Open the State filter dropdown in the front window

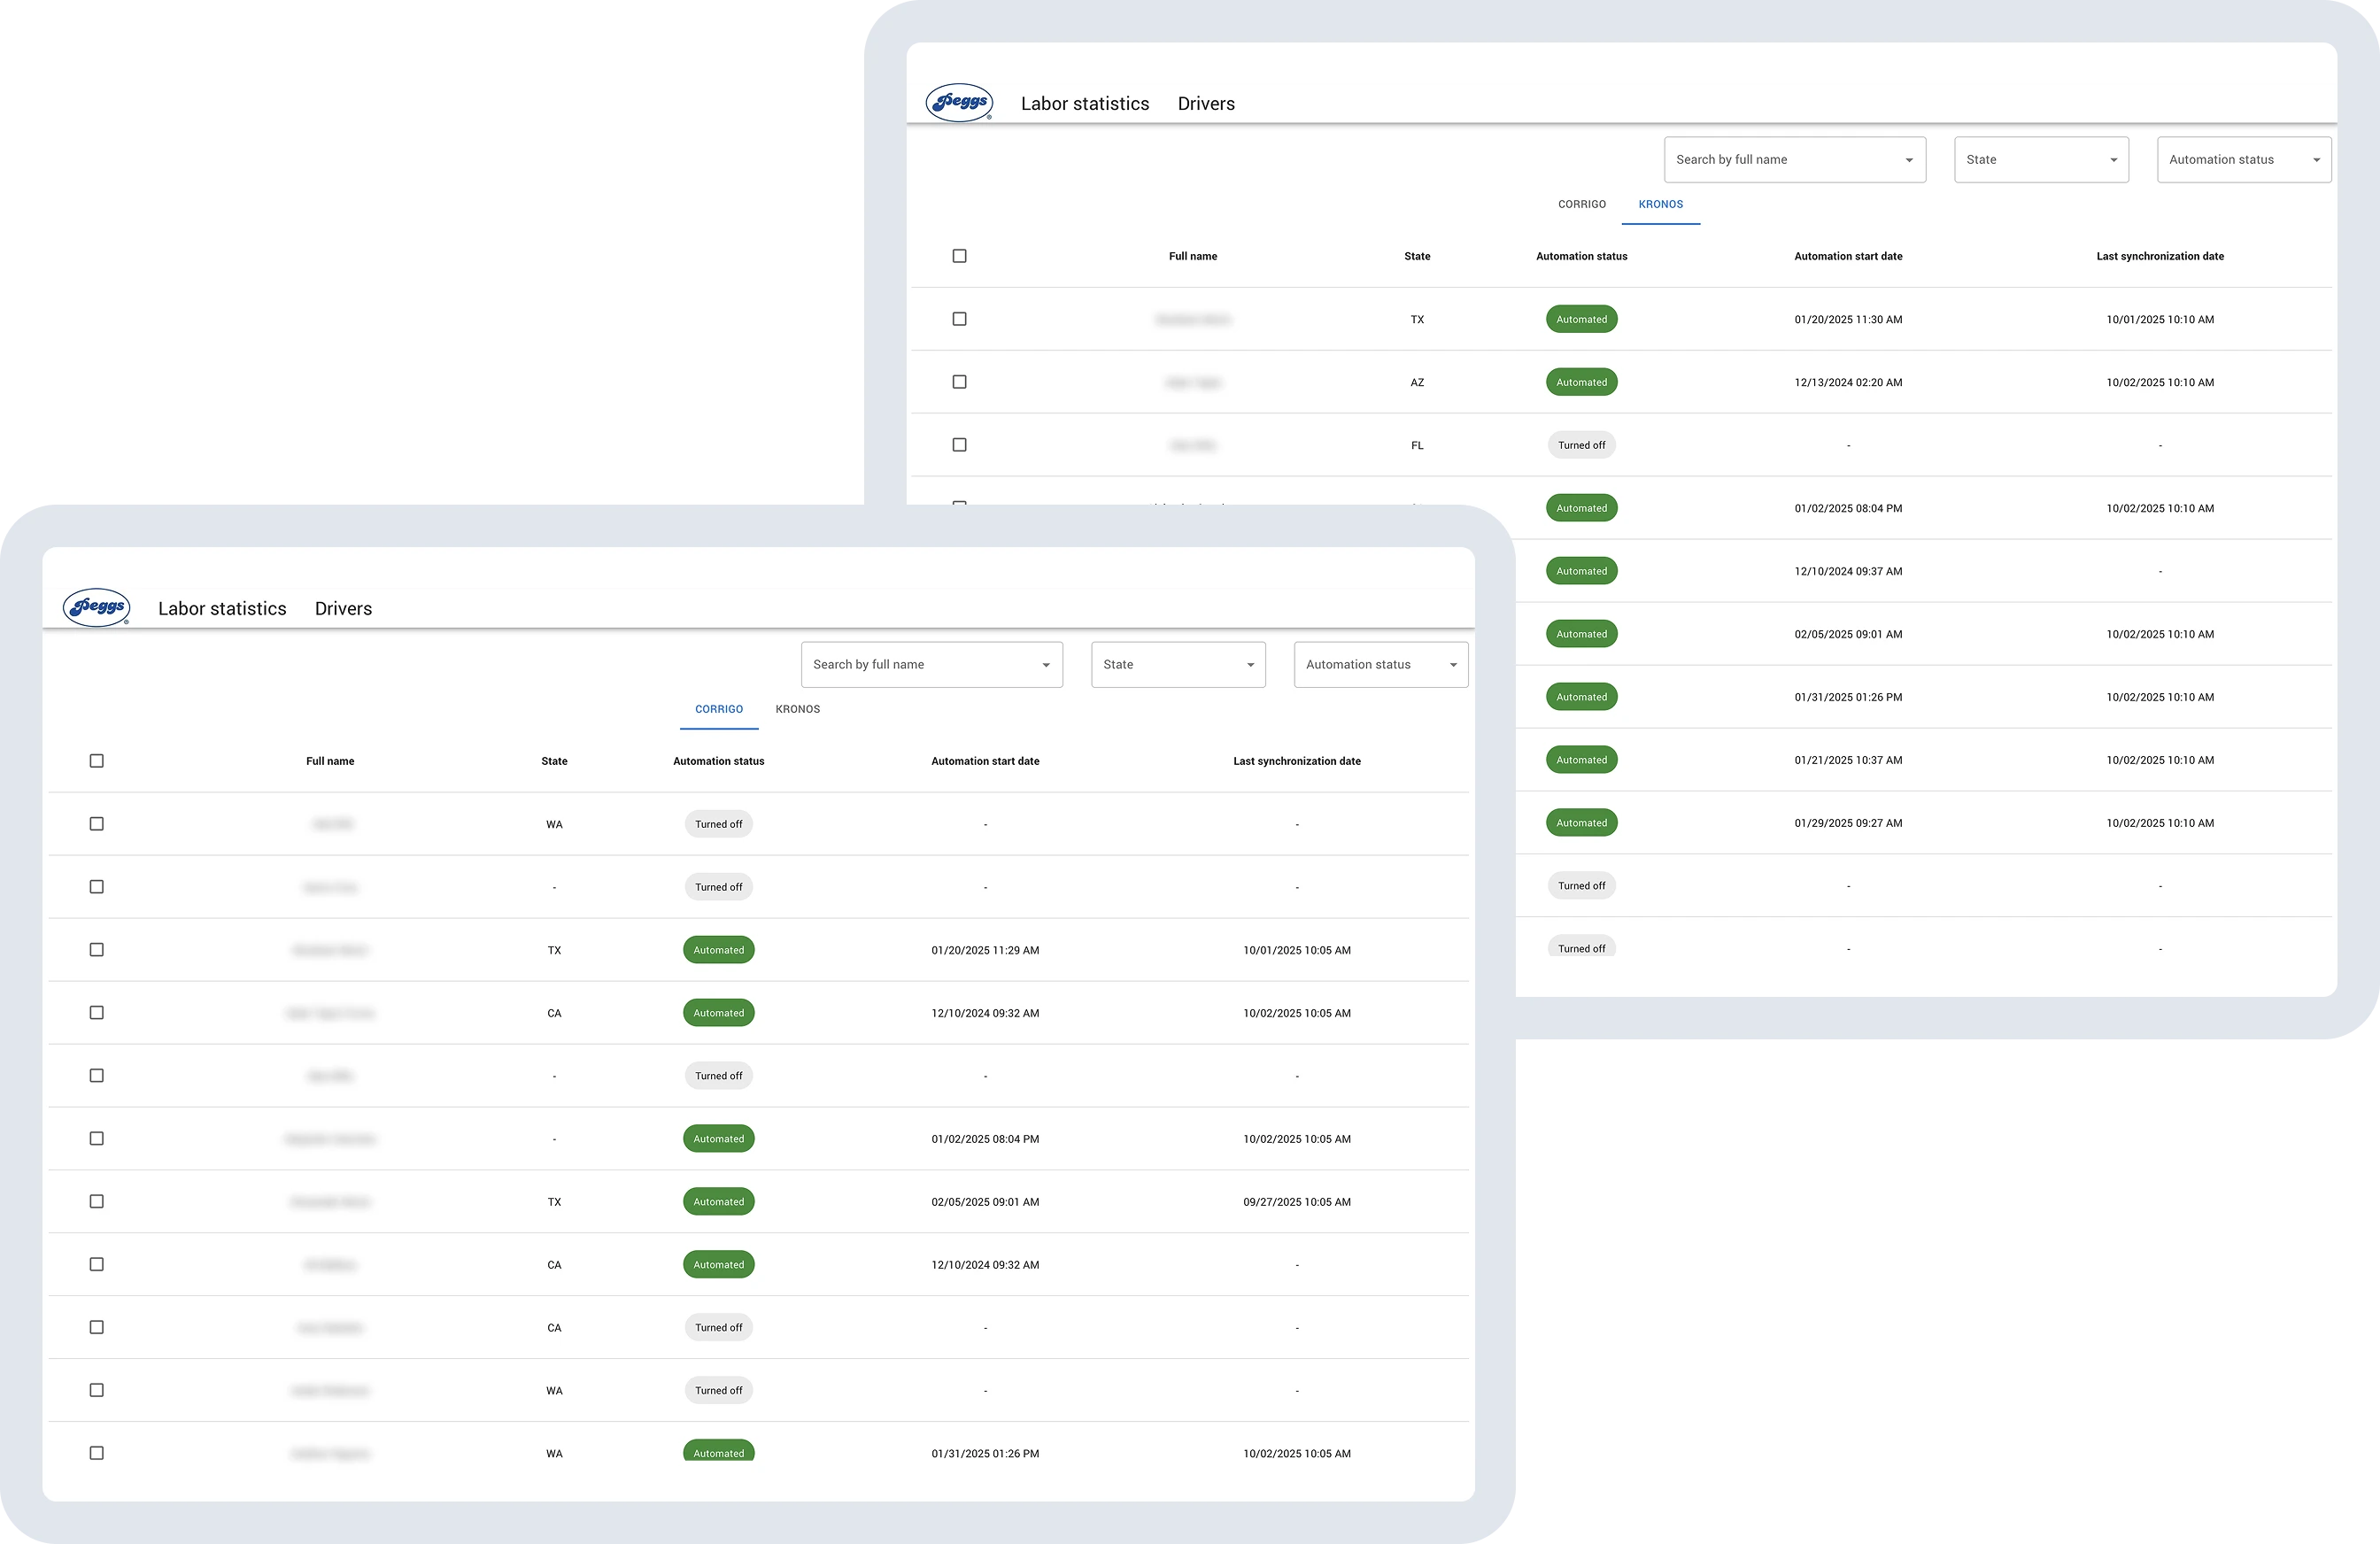1178,664
